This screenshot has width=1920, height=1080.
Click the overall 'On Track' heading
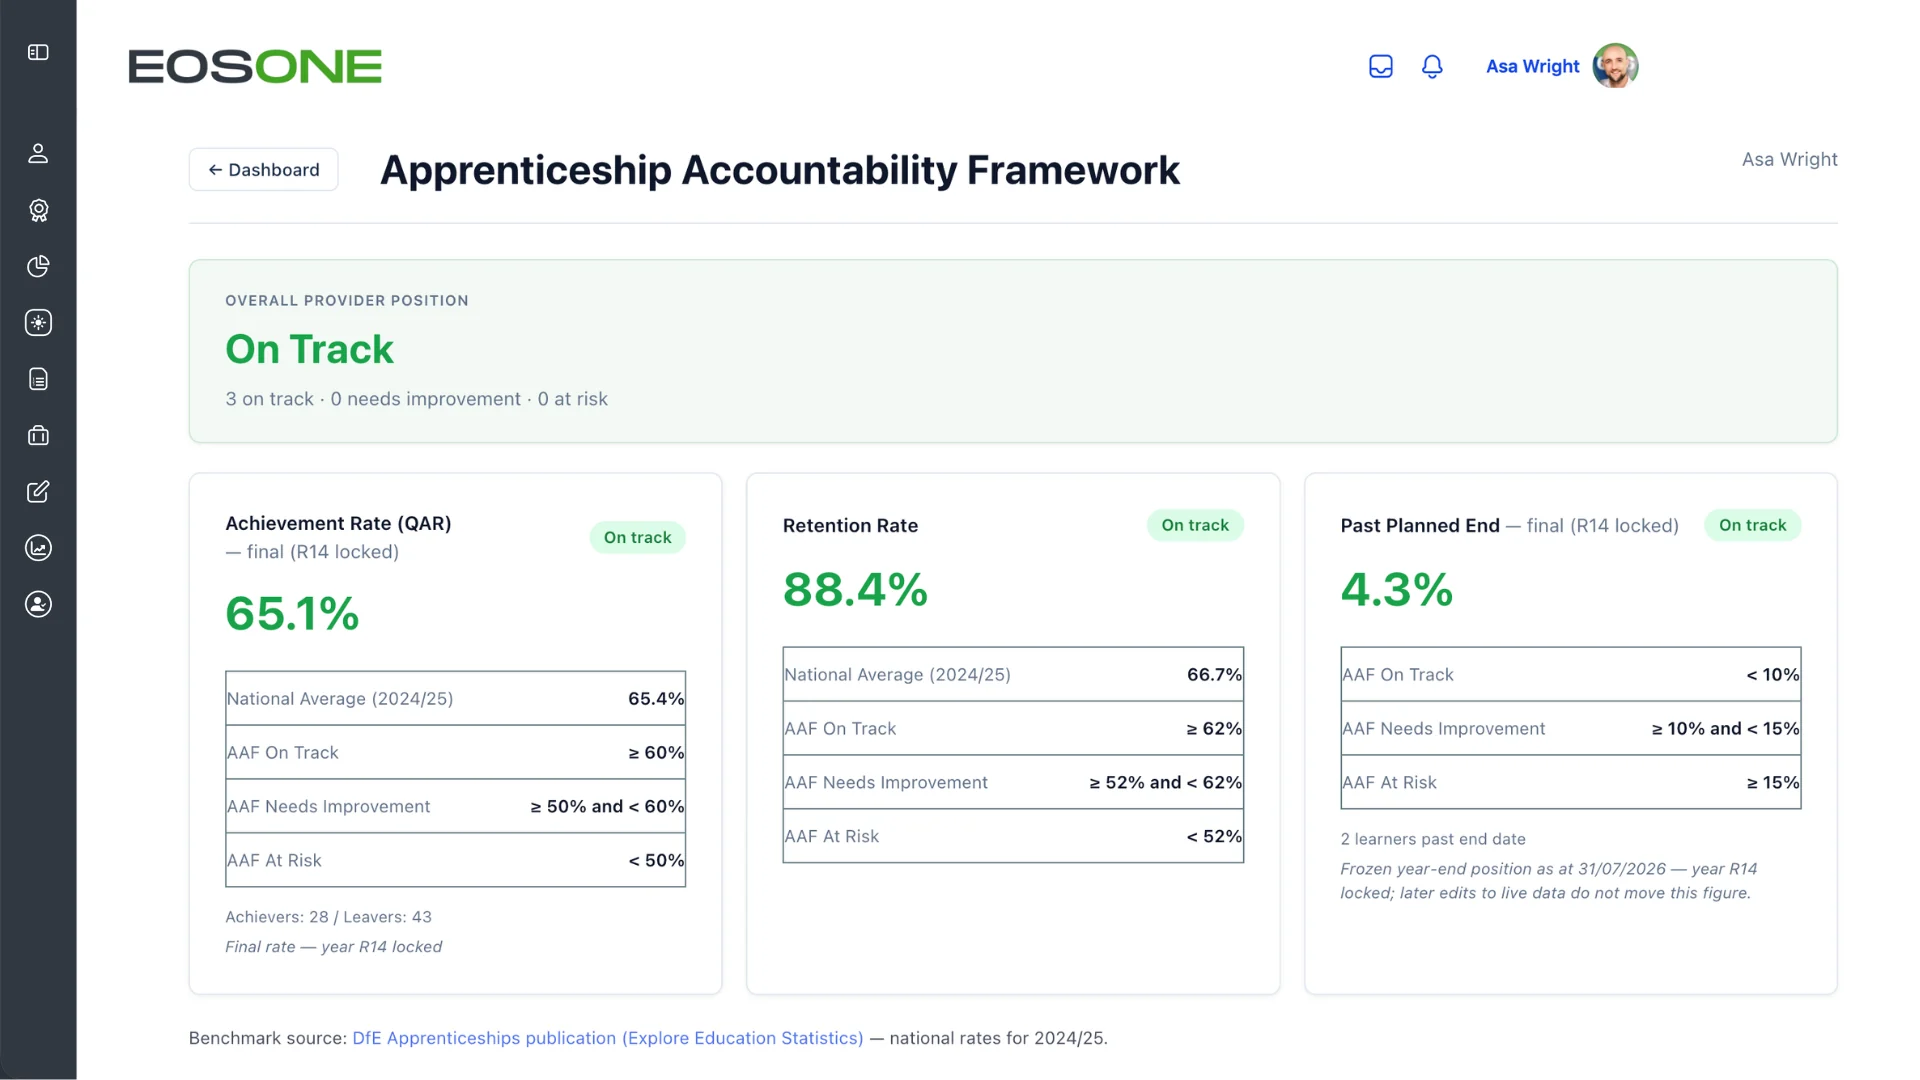click(x=310, y=349)
